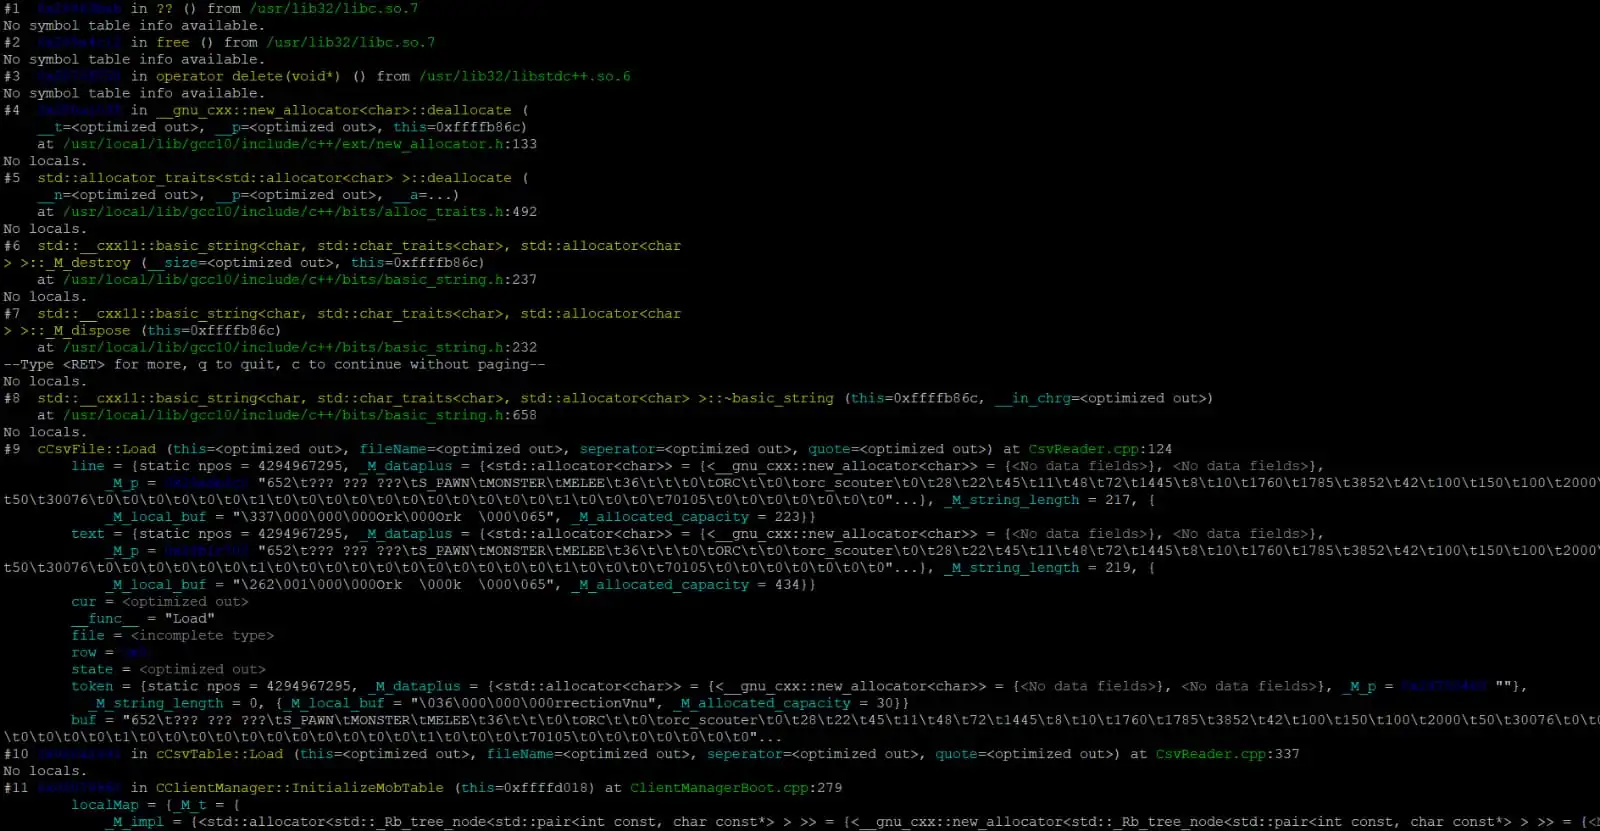Image resolution: width=1600 pixels, height=831 pixels.
Task: Click the 'buf' local variable name
Action: [84, 720]
